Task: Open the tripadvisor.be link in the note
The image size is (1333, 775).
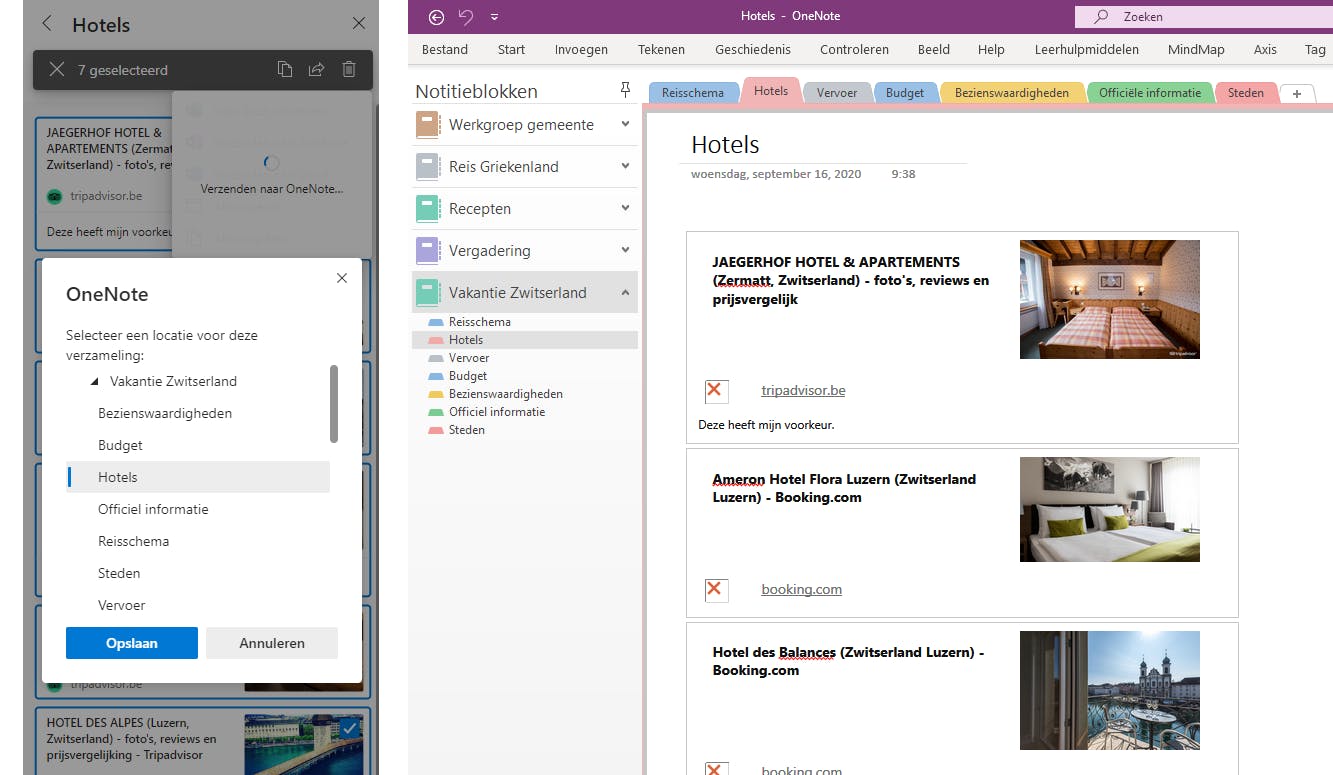Action: click(x=803, y=390)
